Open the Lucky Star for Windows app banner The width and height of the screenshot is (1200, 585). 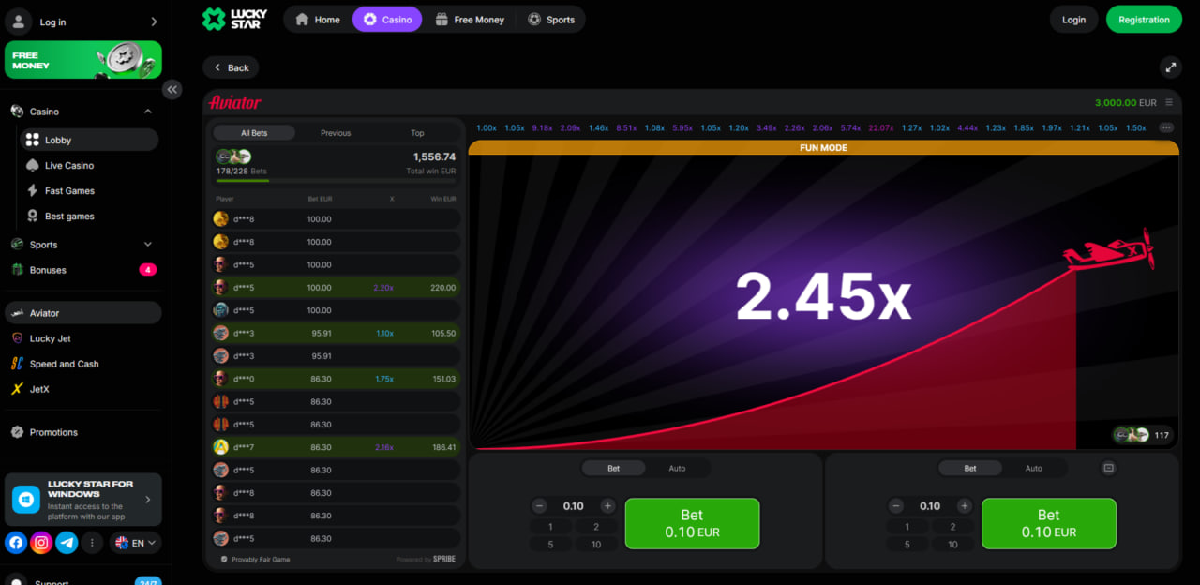click(83, 499)
